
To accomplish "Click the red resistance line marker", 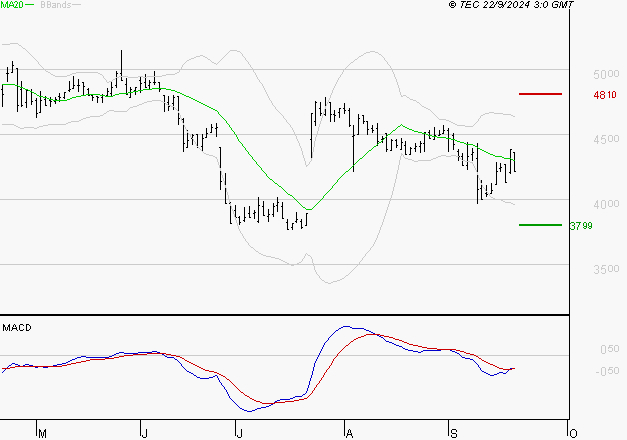I will tap(540, 94).
